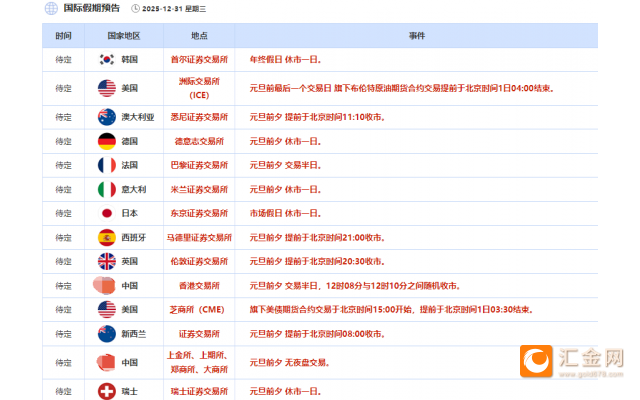Click the 悉尼证券交易所 location cell
This screenshot has height=400, width=640.
199,117
